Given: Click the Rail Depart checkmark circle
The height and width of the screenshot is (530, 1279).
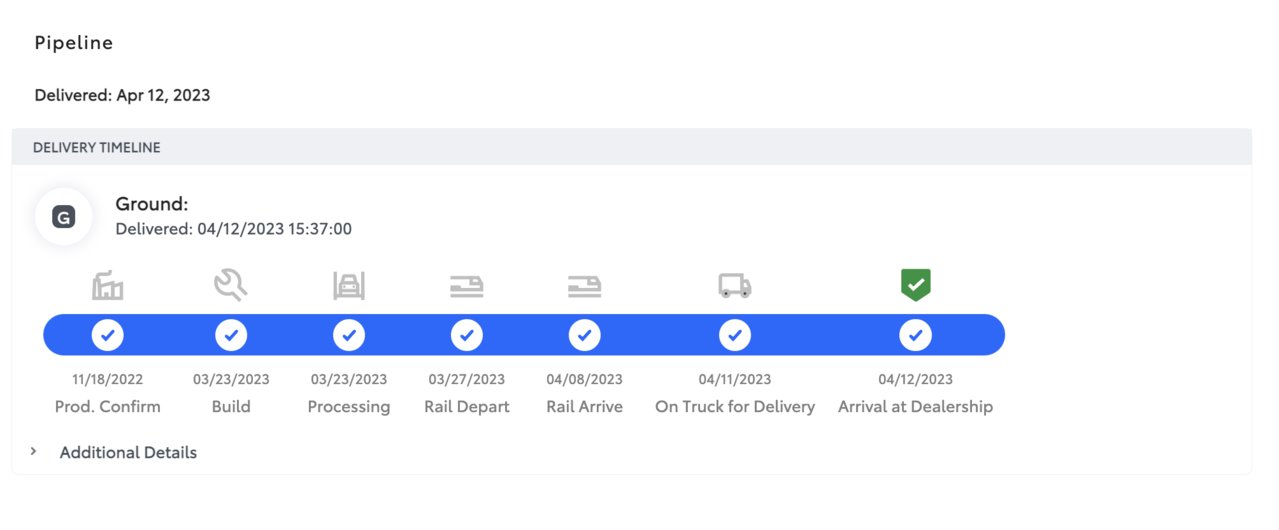Looking at the screenshot, I should [x=467, y=335].
